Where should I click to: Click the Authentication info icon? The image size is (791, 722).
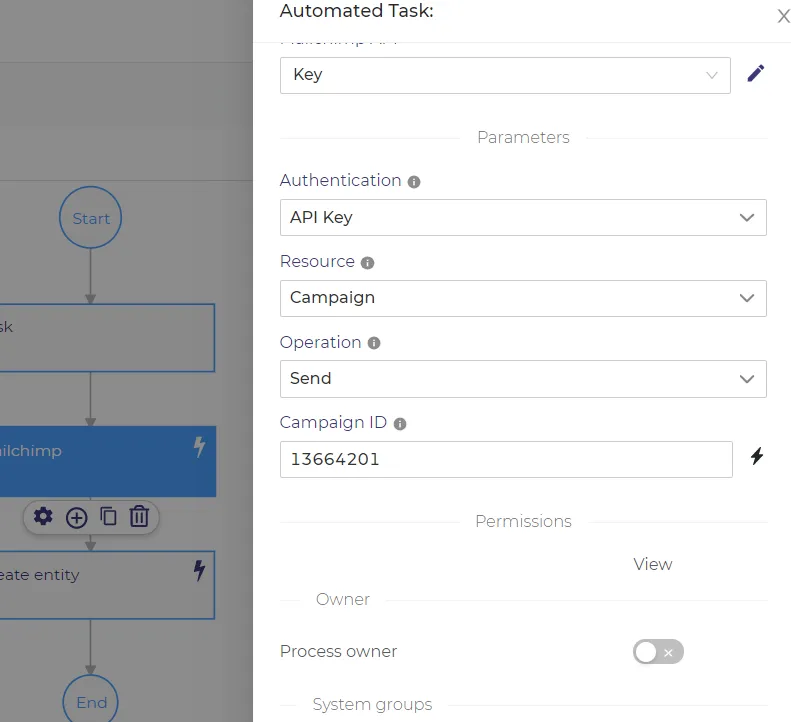click(x=414, y=182)
